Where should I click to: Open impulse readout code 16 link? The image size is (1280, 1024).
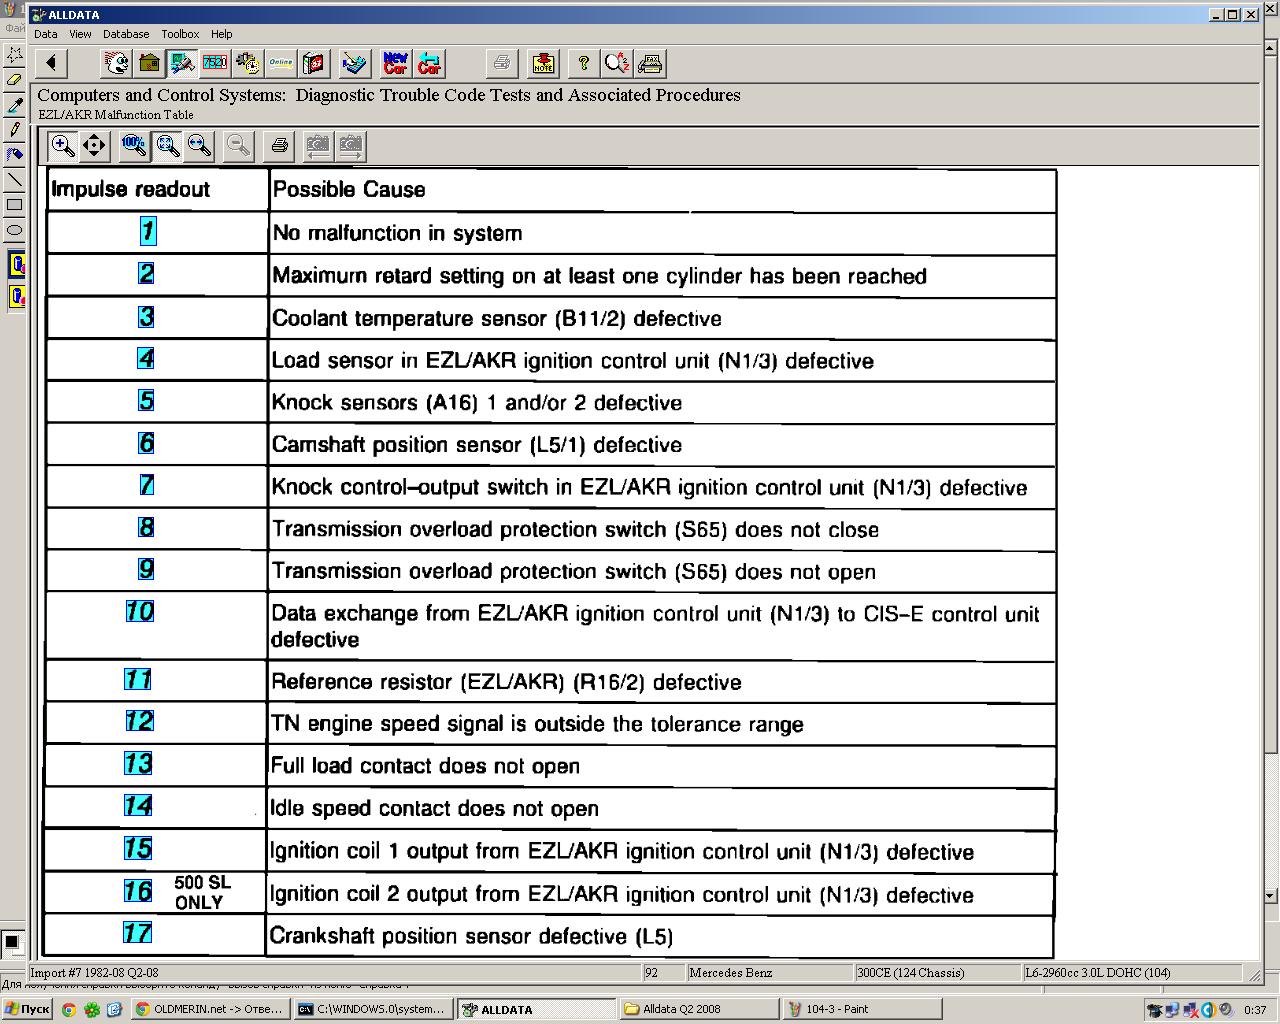click(138, 891)
